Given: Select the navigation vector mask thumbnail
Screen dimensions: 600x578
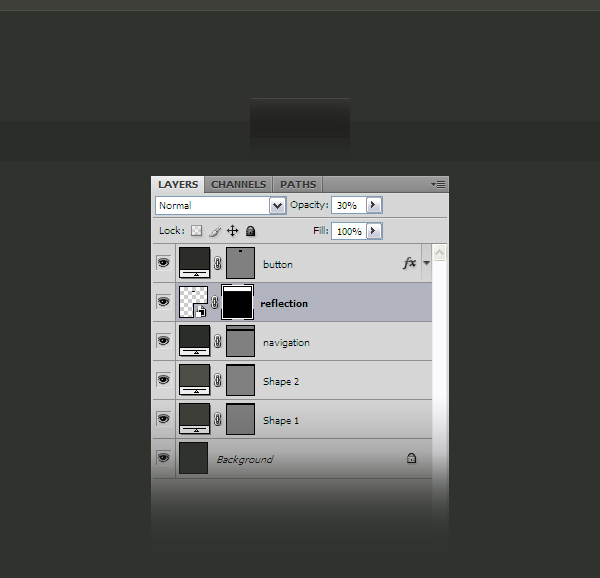Looking at the screenshot, I should click(240, 341).
